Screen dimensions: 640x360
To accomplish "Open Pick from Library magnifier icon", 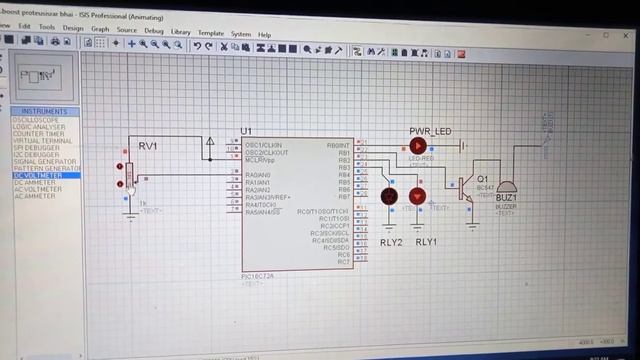I will pos(307,49).
